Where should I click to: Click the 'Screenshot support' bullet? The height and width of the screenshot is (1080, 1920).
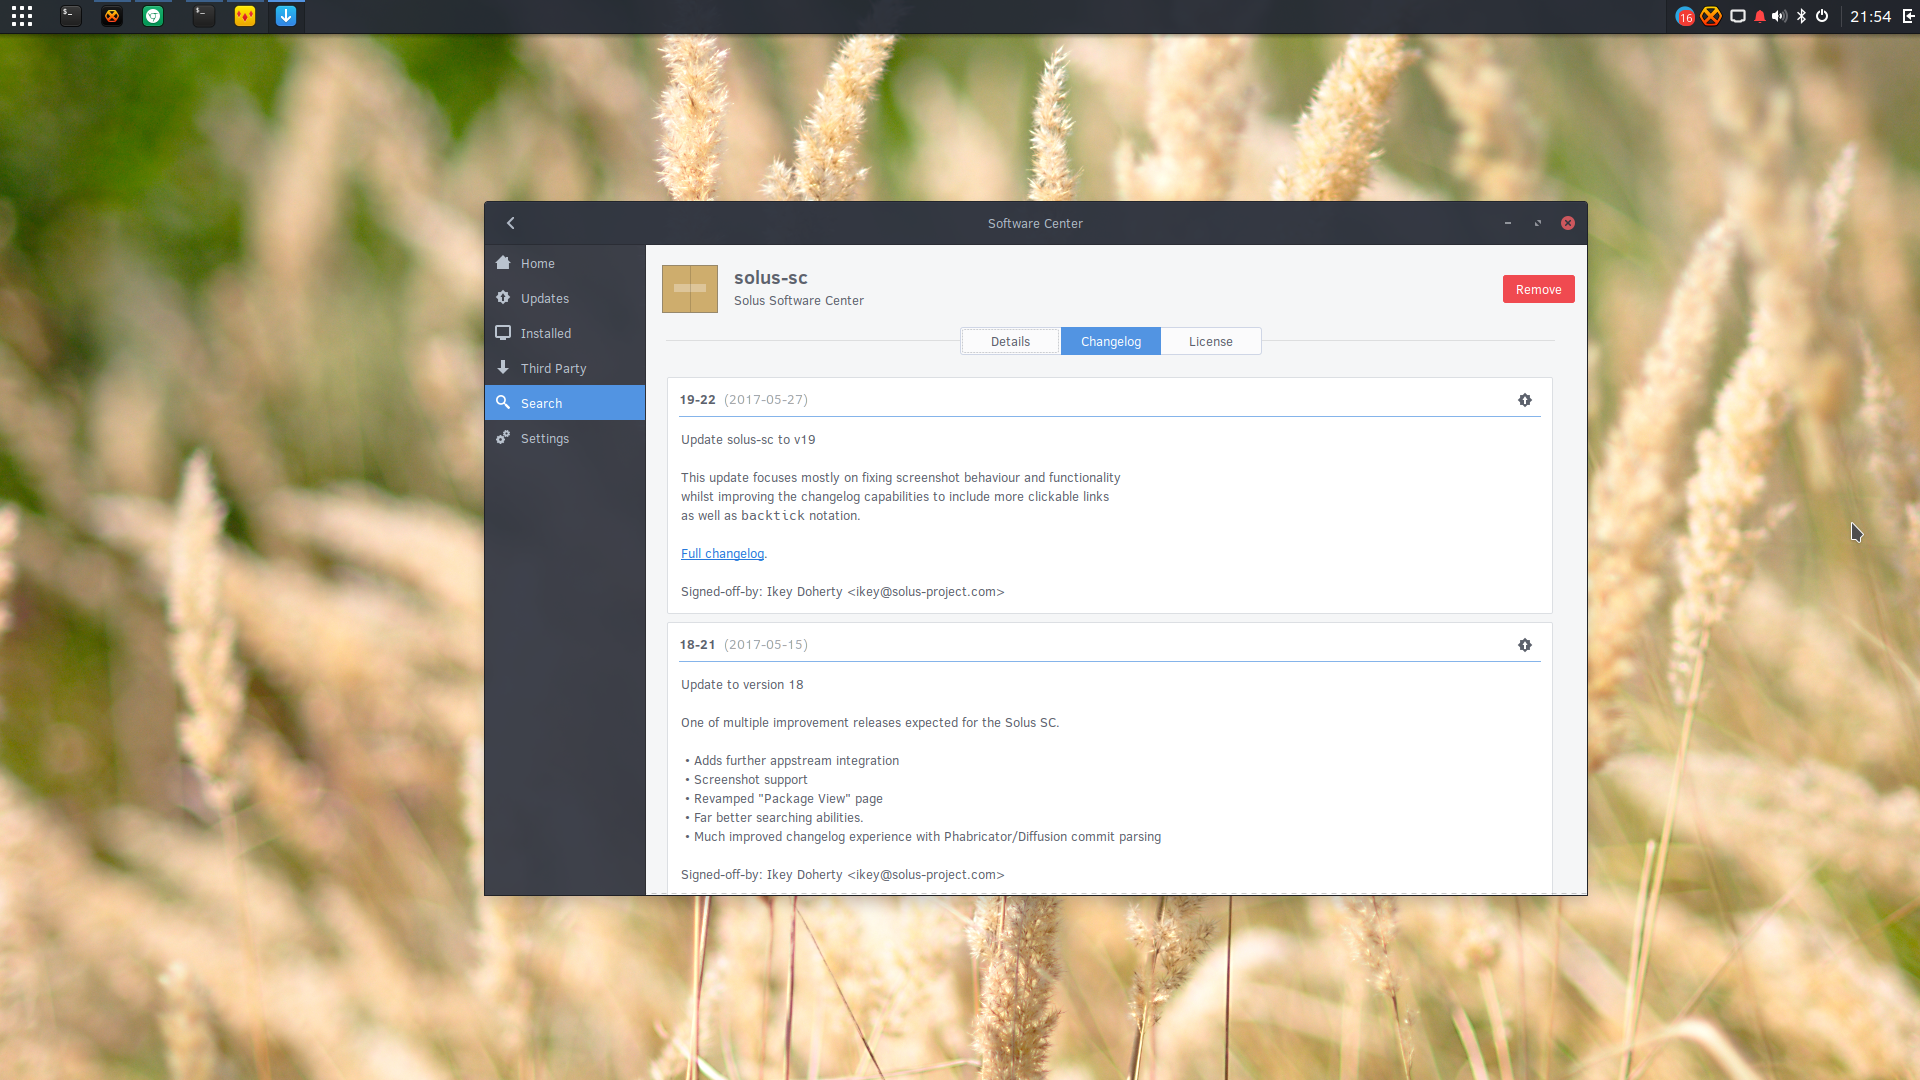click(x=751, y=780)
